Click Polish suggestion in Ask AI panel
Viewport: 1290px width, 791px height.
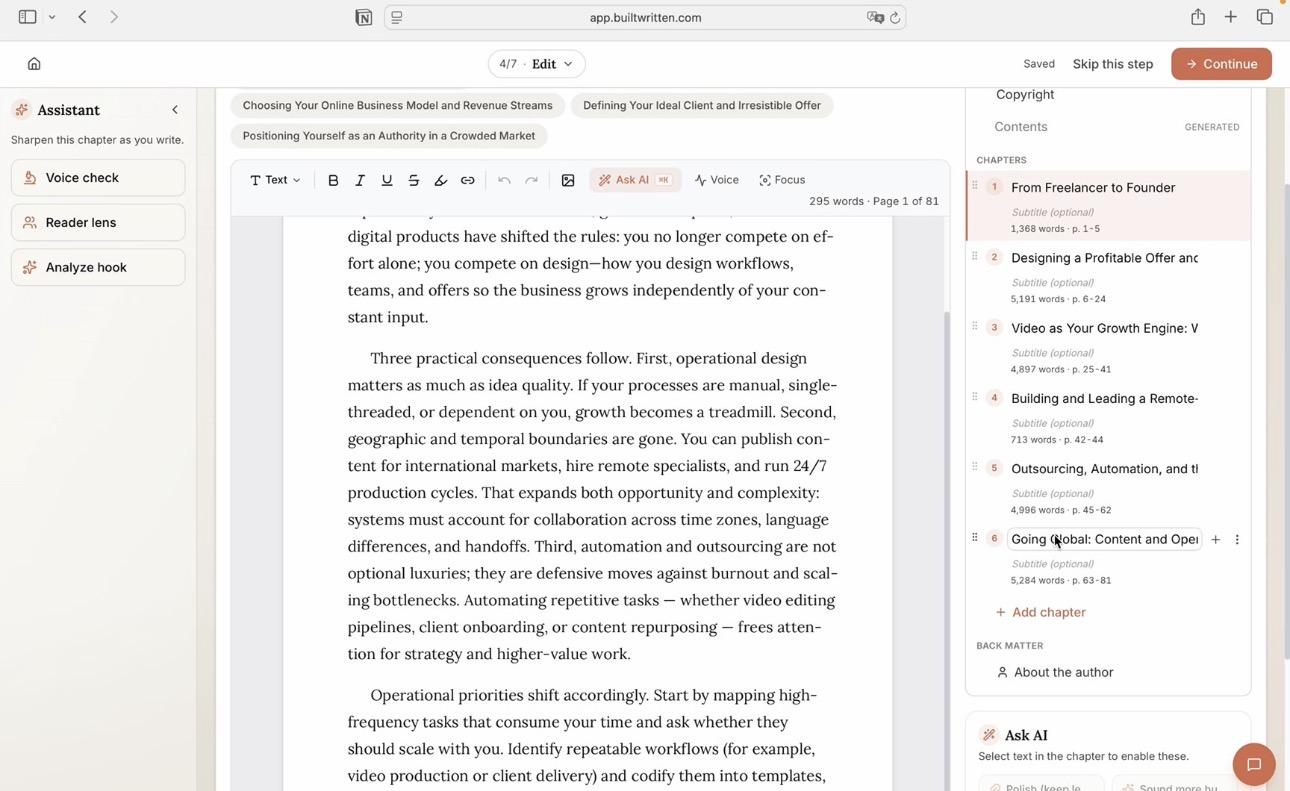[1041, 786]
